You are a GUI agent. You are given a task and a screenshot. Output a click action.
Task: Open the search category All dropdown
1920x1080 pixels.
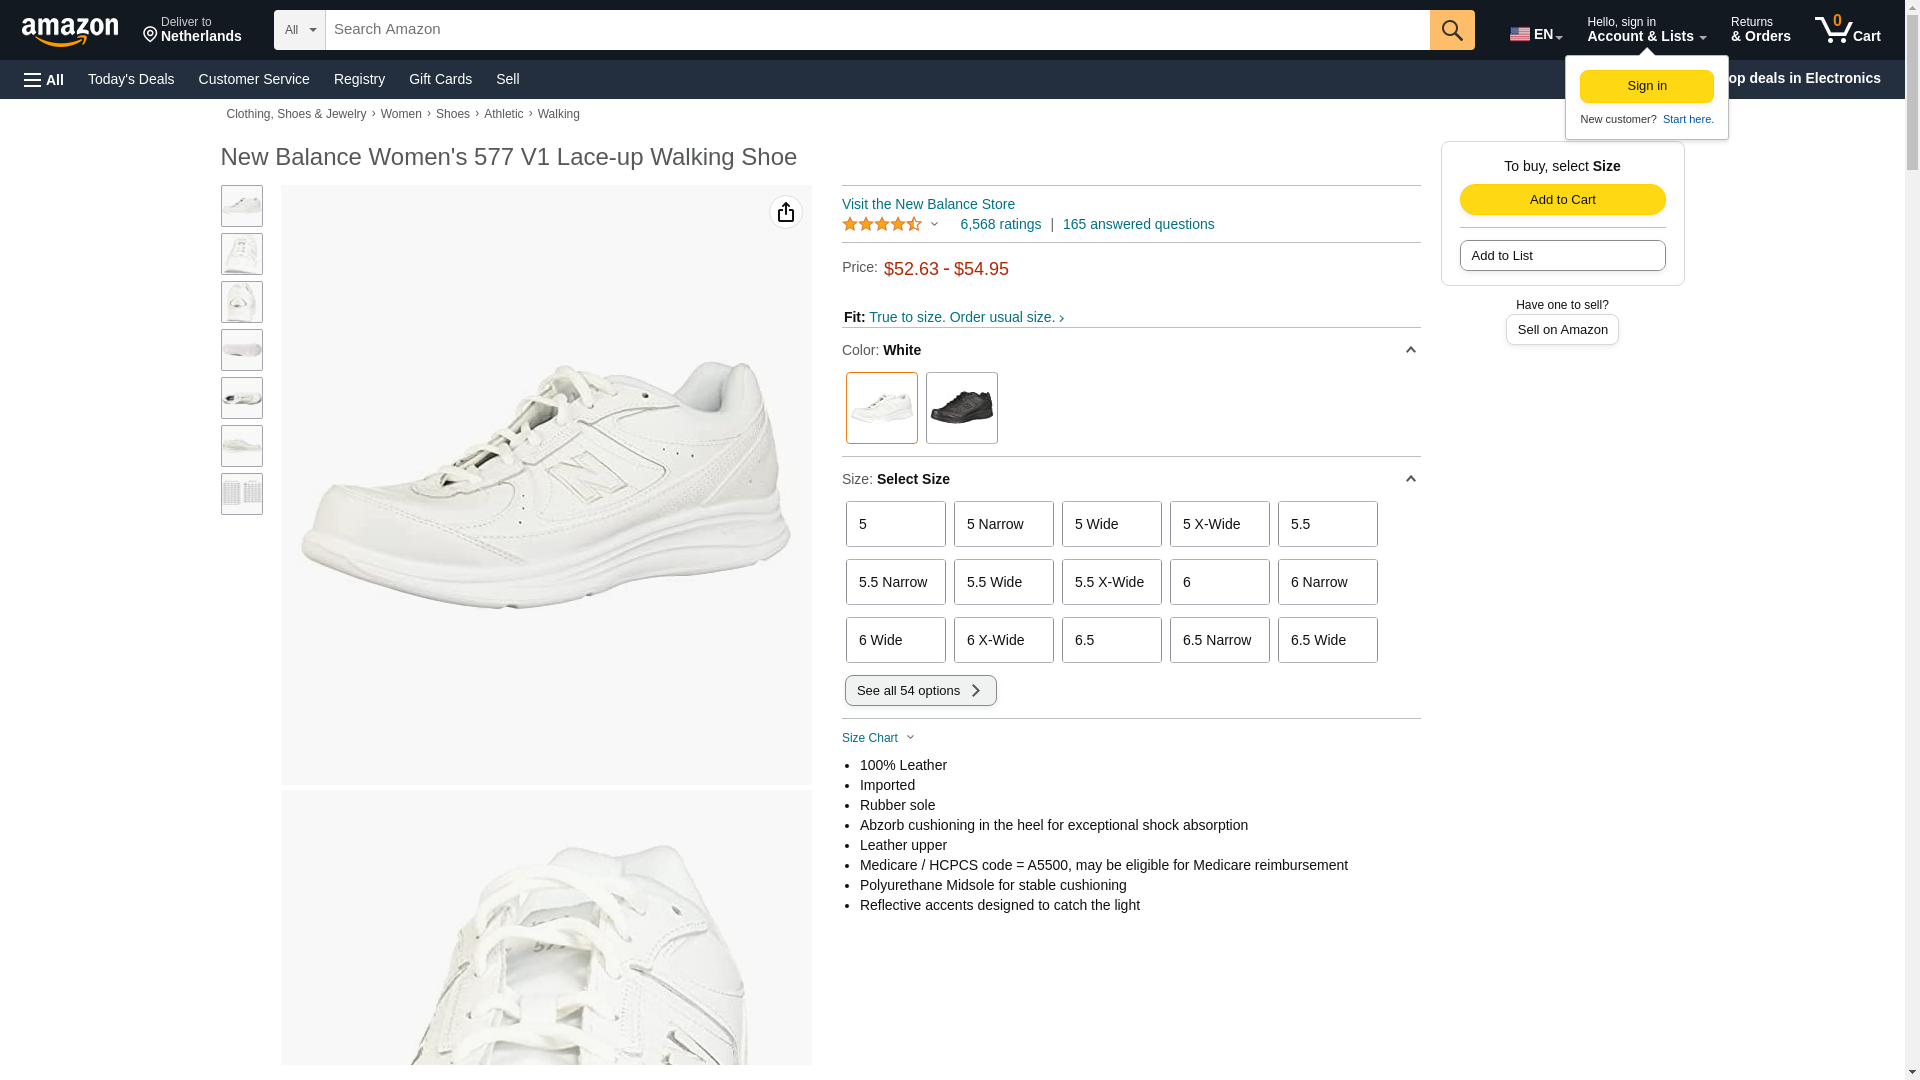point(300,30)
